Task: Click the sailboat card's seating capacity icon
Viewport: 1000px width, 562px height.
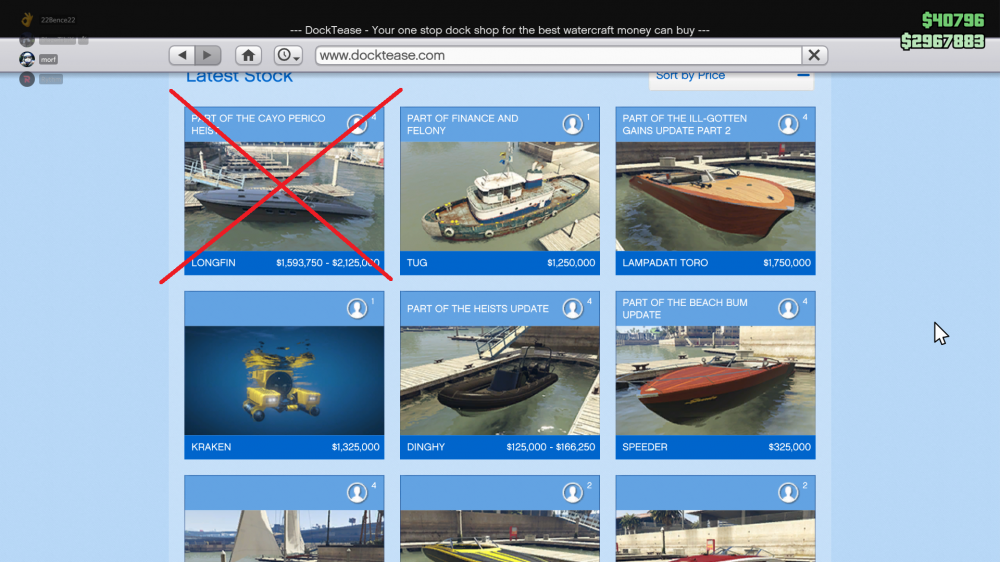Action: tap(357, 492)
